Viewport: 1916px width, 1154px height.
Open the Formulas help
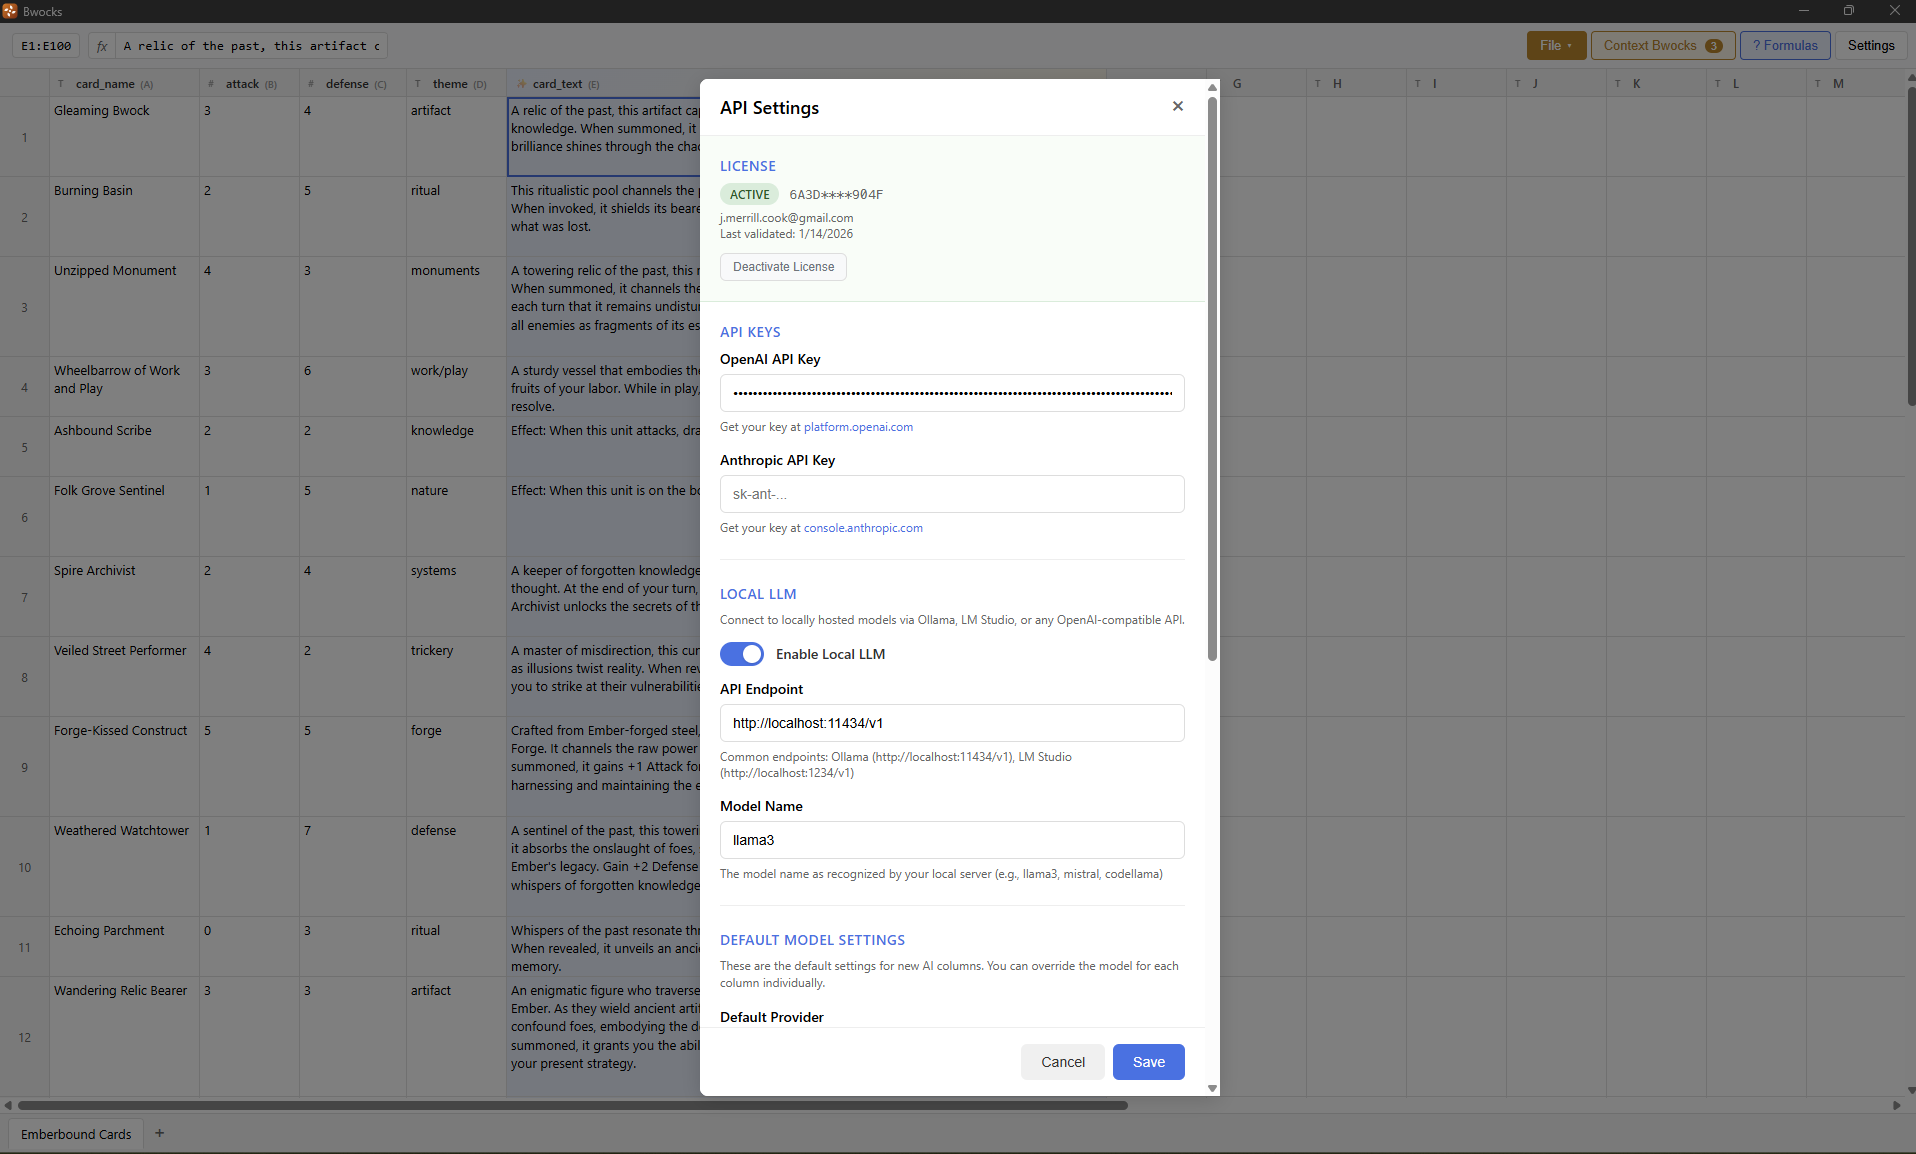[1785, 46]
